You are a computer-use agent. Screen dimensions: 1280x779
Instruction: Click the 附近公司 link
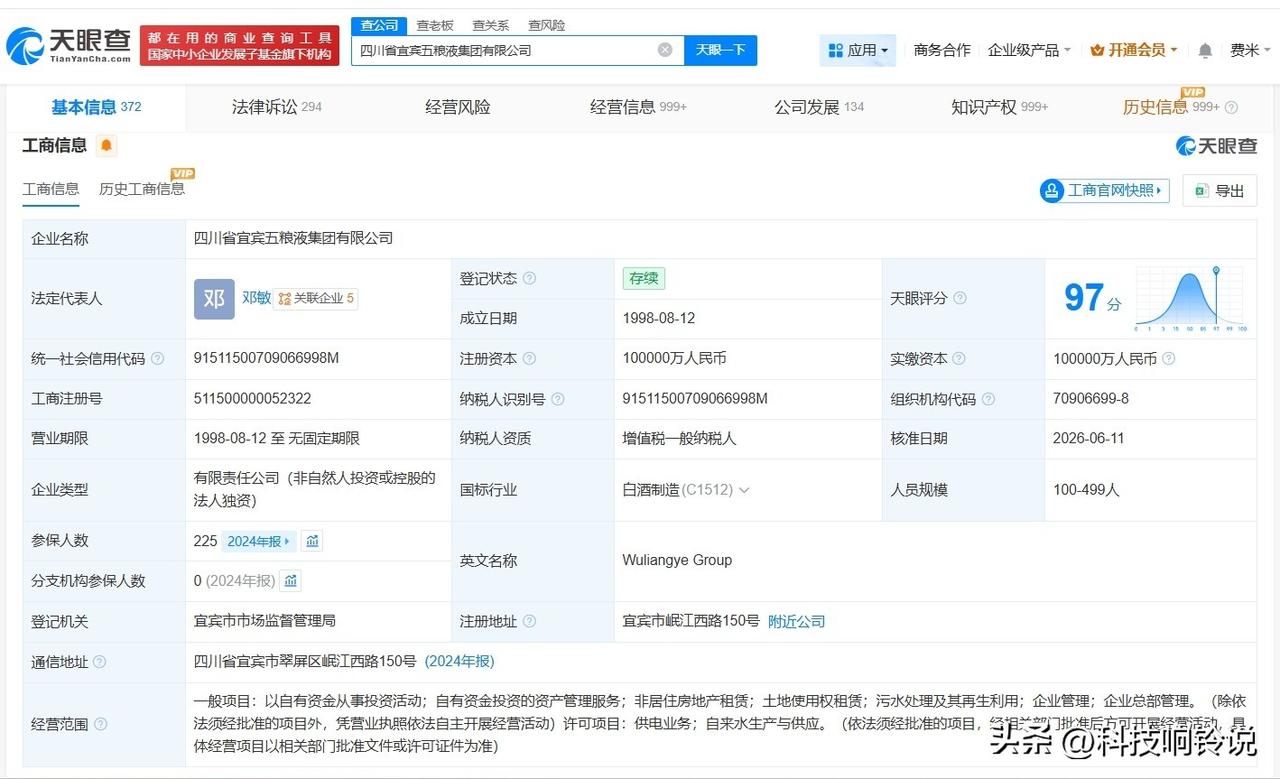(x=797, y=622)
